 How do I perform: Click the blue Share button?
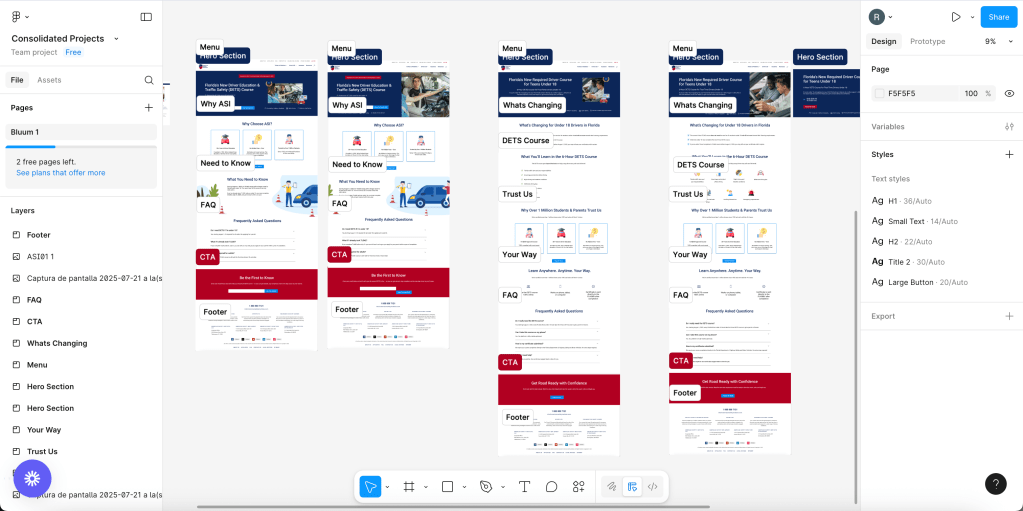click(x=998, y=17)
